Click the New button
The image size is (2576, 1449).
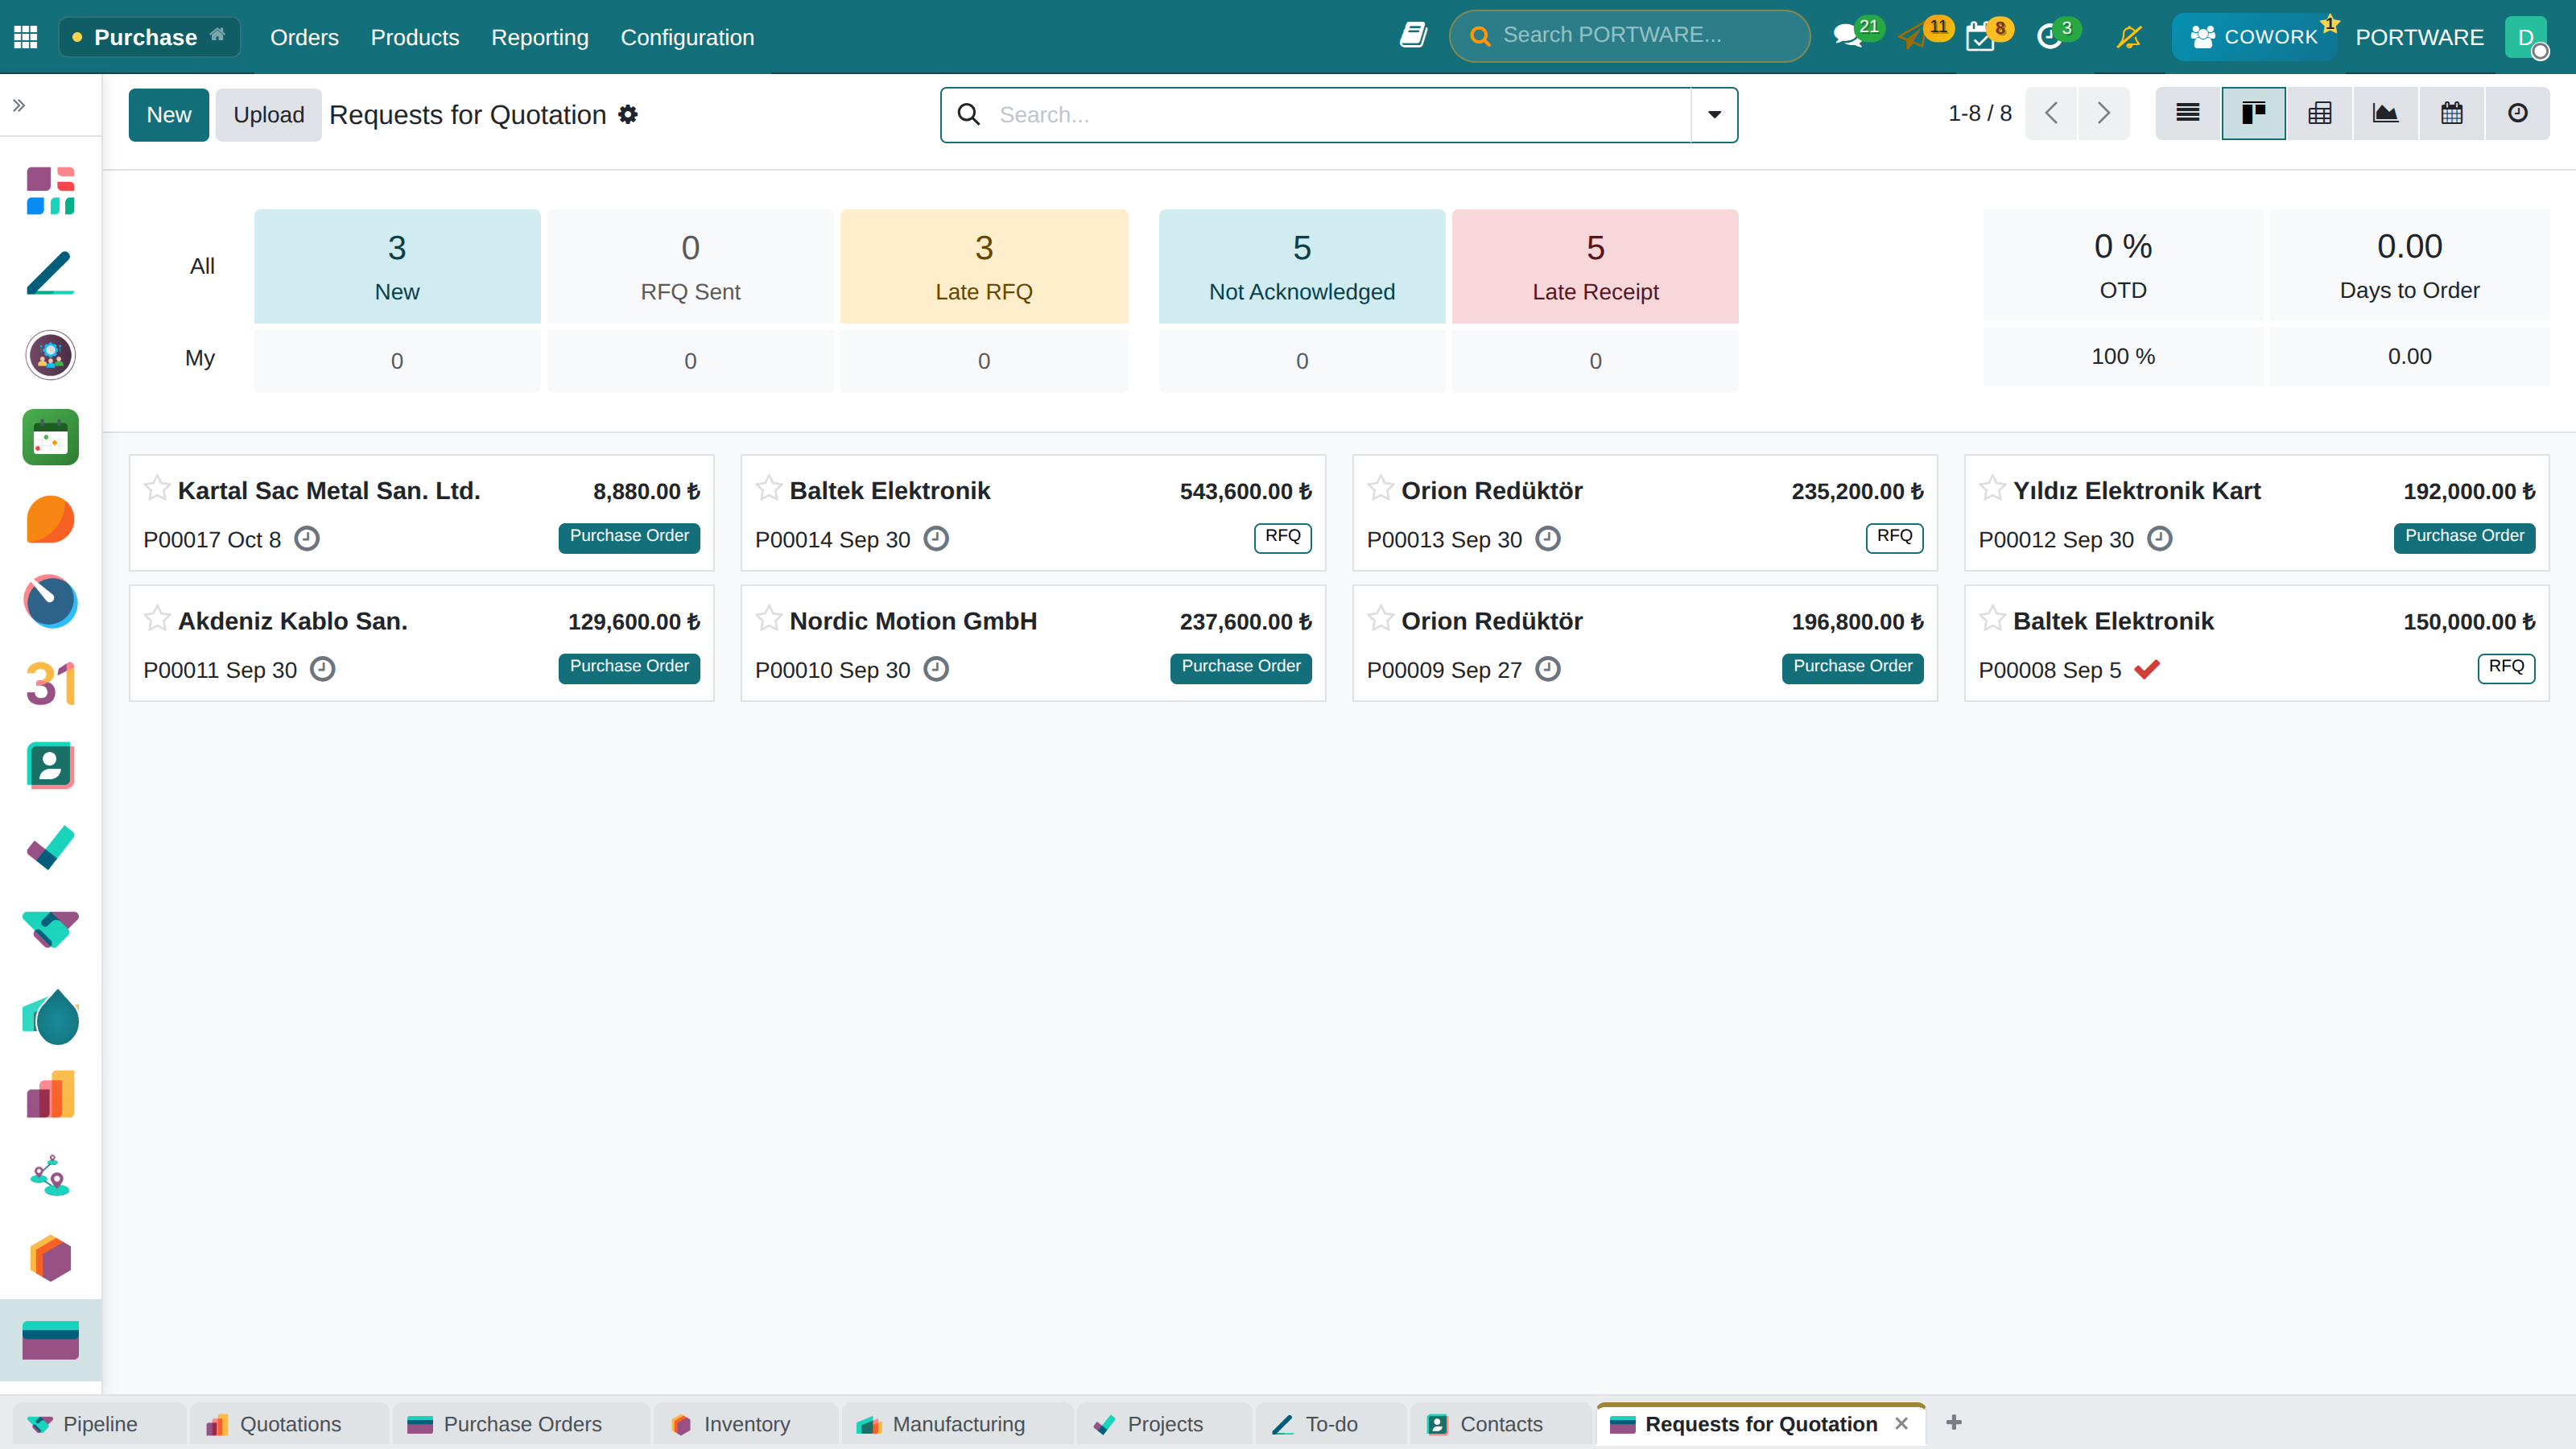(x=169, y=114)
